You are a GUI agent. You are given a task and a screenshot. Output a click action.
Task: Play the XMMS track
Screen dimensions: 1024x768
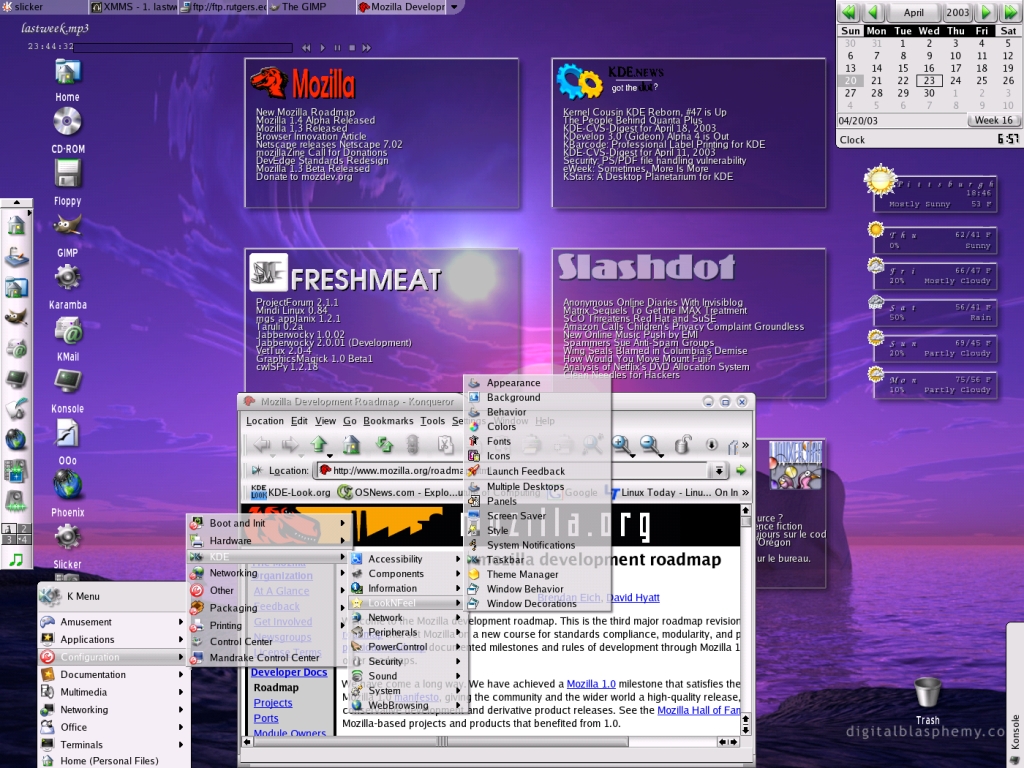pyautogui.click(x=322, y=48)
